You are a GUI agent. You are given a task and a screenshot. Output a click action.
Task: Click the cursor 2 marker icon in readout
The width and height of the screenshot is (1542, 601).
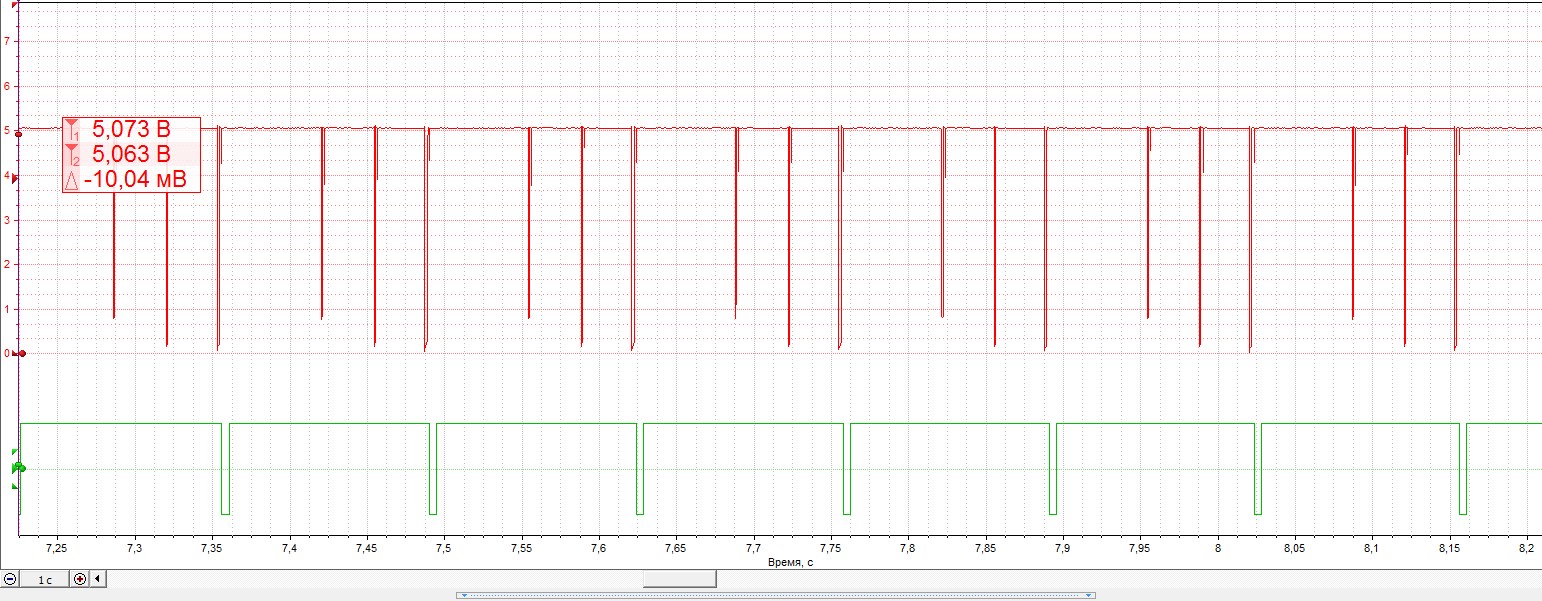click(x=72, y=155)
